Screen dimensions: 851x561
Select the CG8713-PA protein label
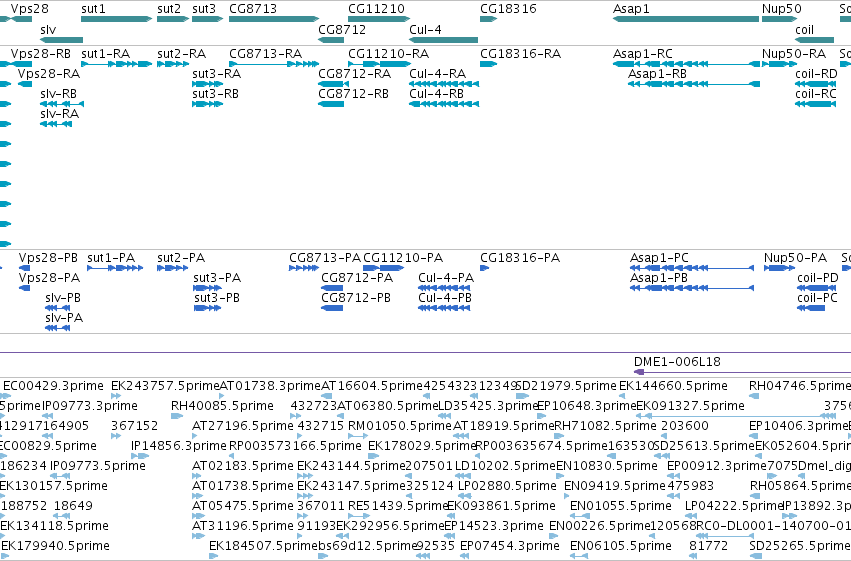point(325,258)
